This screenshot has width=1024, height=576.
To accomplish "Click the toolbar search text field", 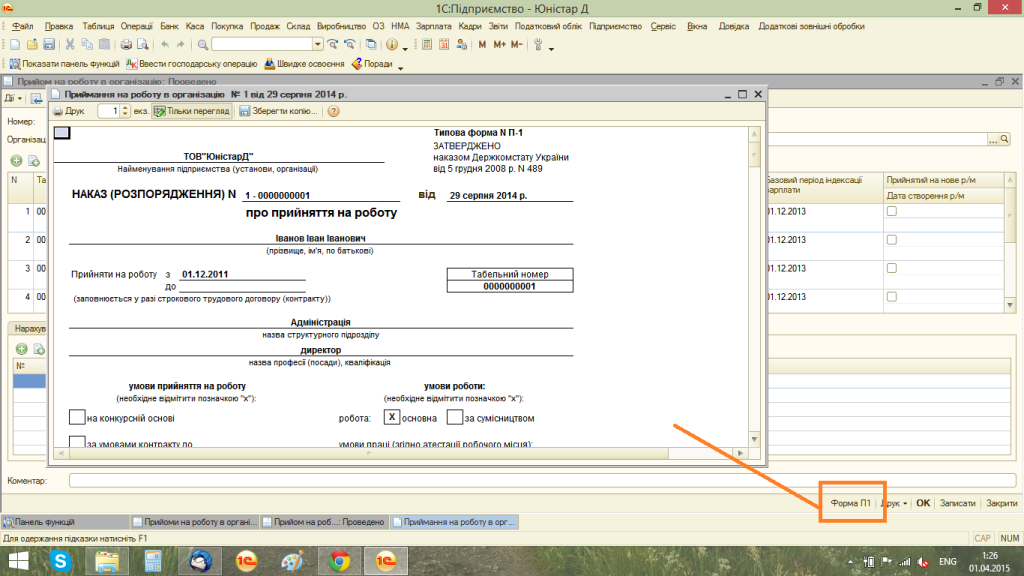I will [262, 44].
